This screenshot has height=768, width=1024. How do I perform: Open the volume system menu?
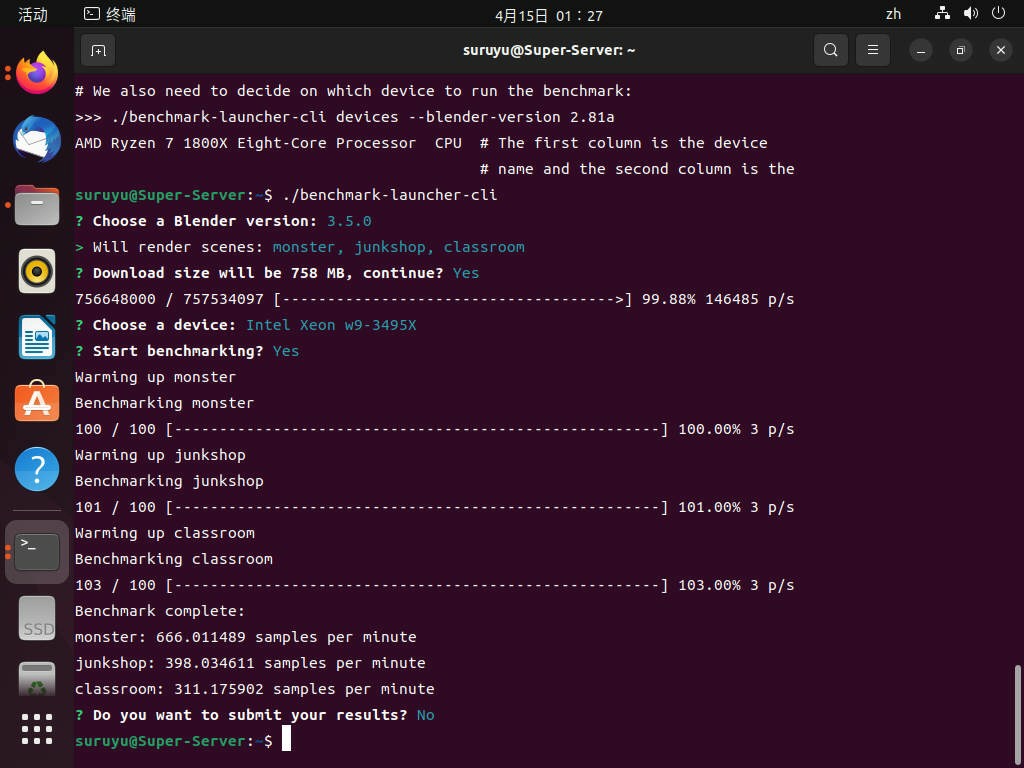(x=970, y=14)
